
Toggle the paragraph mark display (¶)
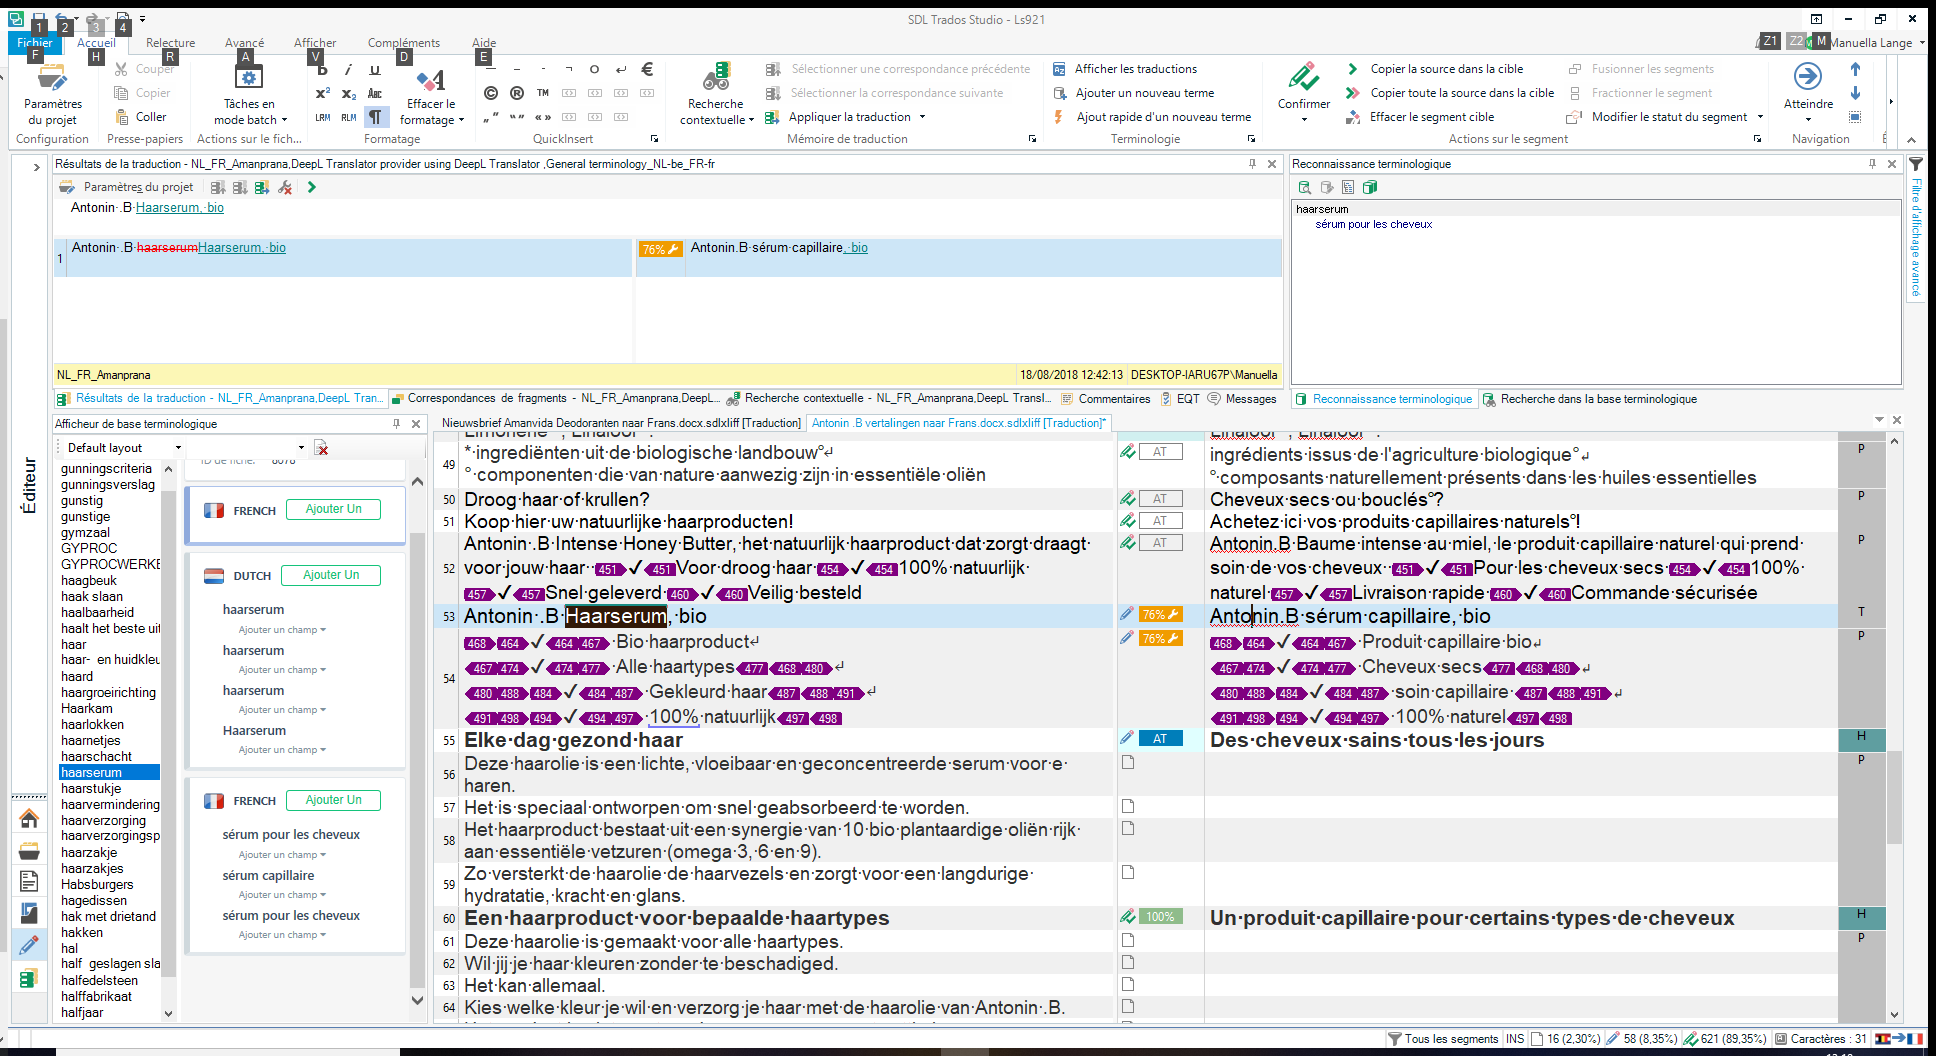pyautogui.click(x=375, y=117)
